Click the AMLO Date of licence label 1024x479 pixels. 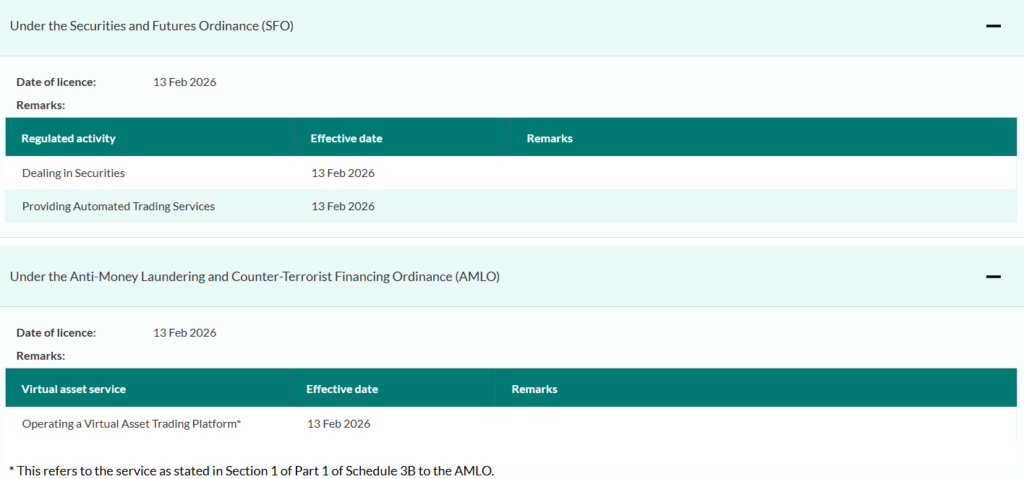tap(56, 333)
